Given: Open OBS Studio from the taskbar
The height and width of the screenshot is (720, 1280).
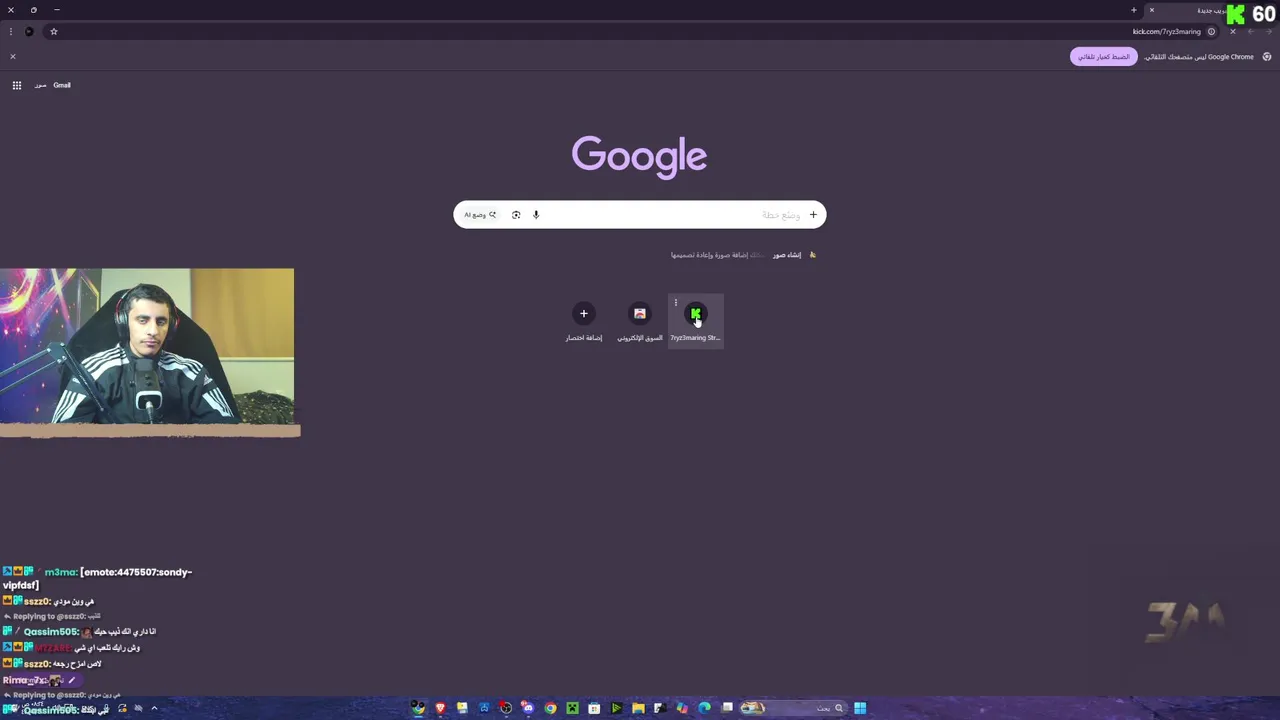Looking at the screenshot, I should [x=506, y=708].
